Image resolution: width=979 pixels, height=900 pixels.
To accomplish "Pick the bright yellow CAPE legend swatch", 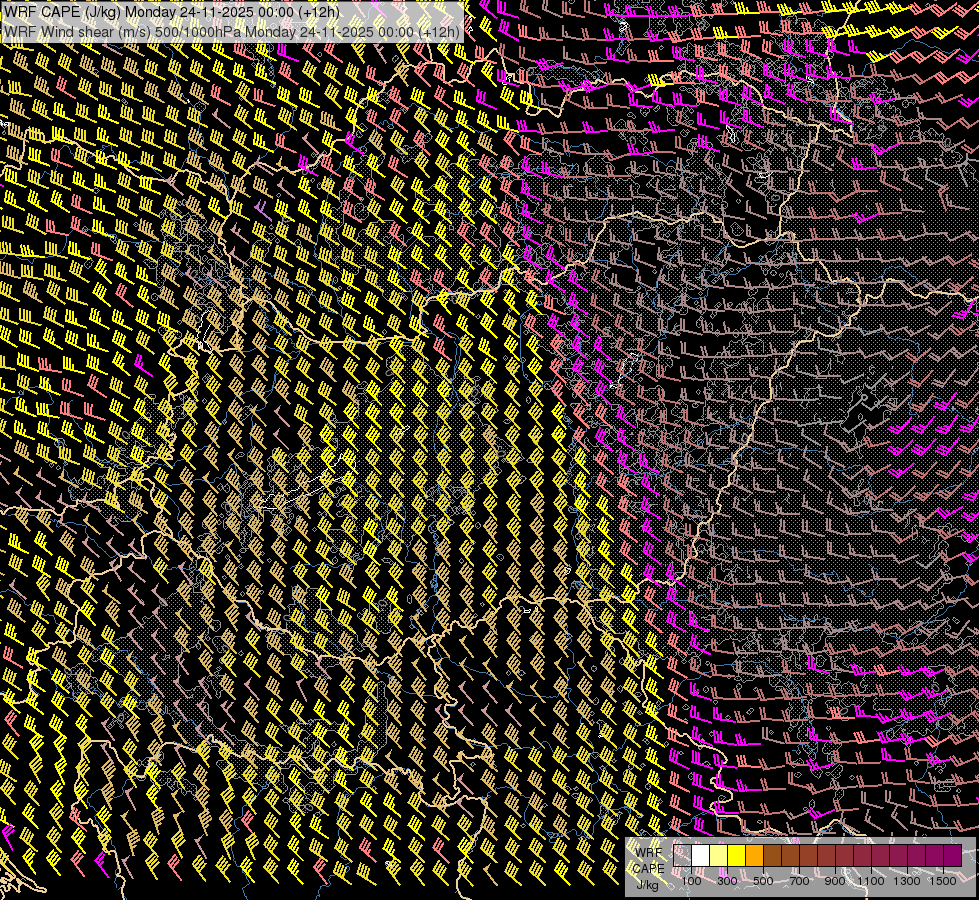I will [x=737, y=856].
